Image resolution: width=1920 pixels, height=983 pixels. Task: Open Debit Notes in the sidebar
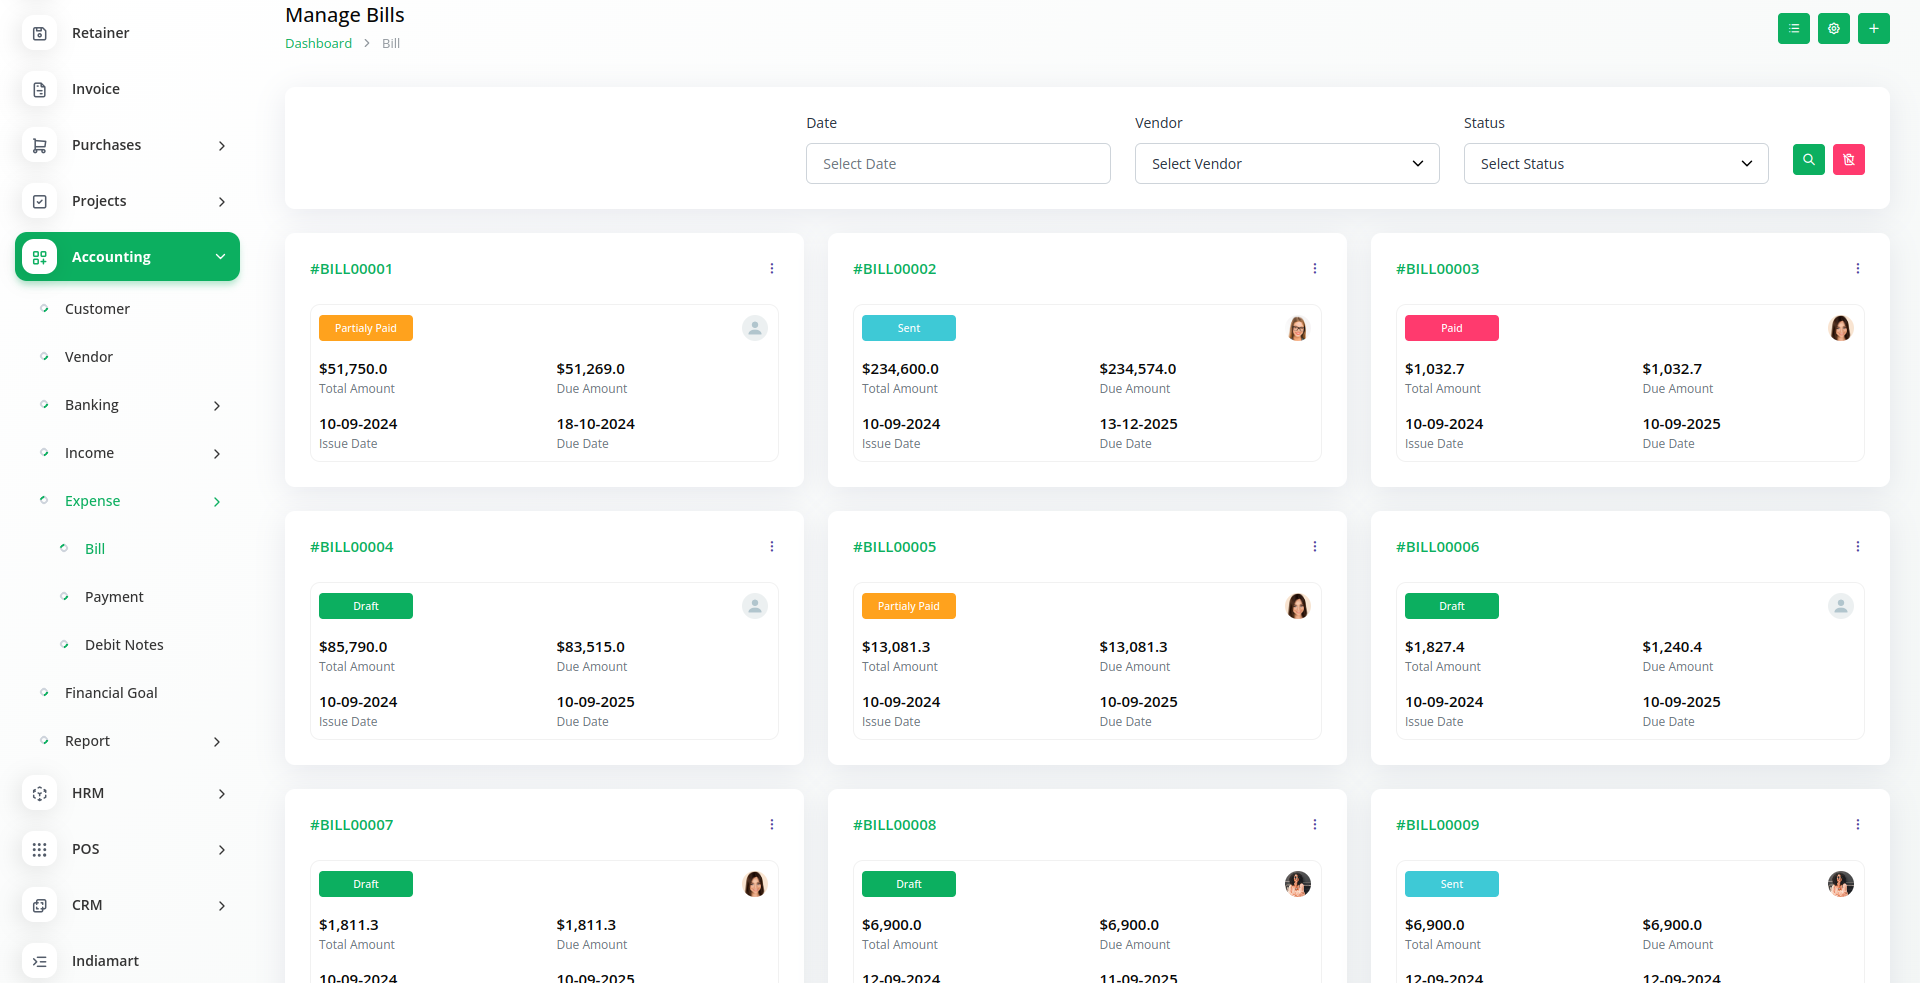[124, 645]
